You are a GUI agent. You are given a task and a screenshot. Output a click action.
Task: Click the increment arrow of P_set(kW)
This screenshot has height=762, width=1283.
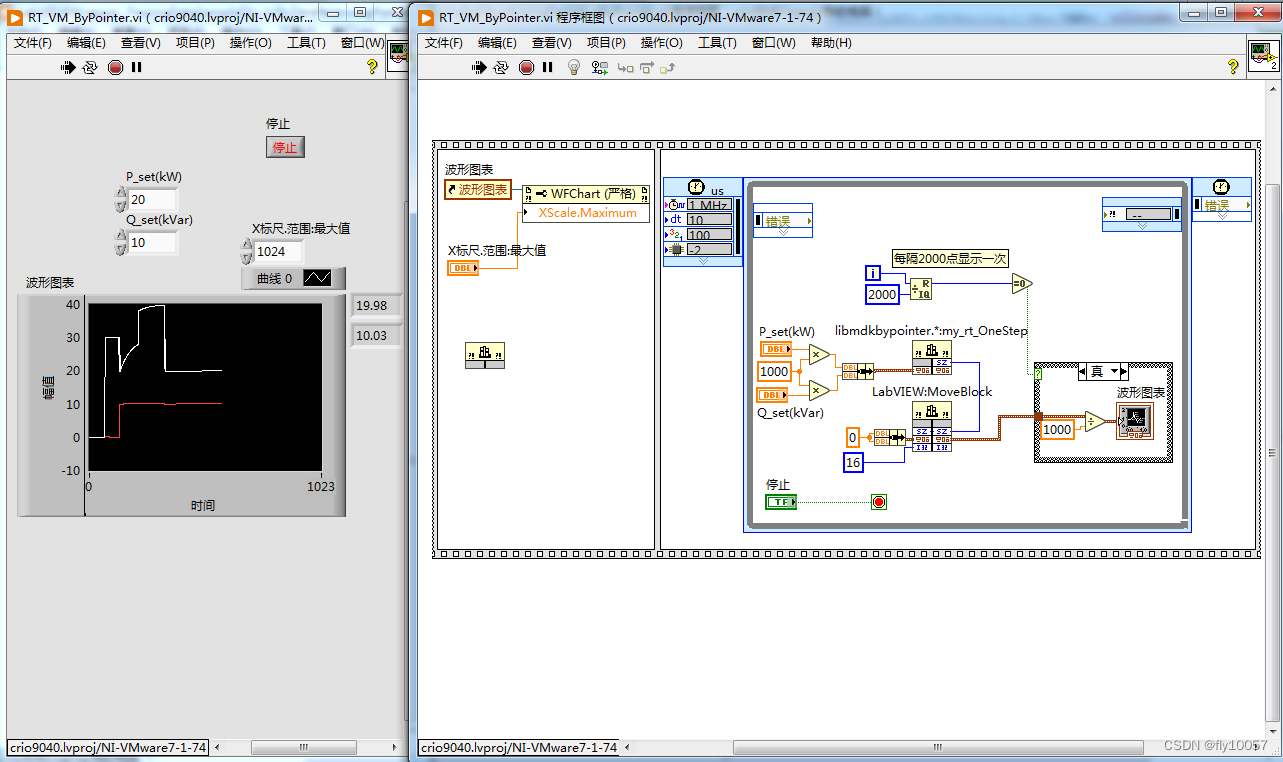point(120,193)
